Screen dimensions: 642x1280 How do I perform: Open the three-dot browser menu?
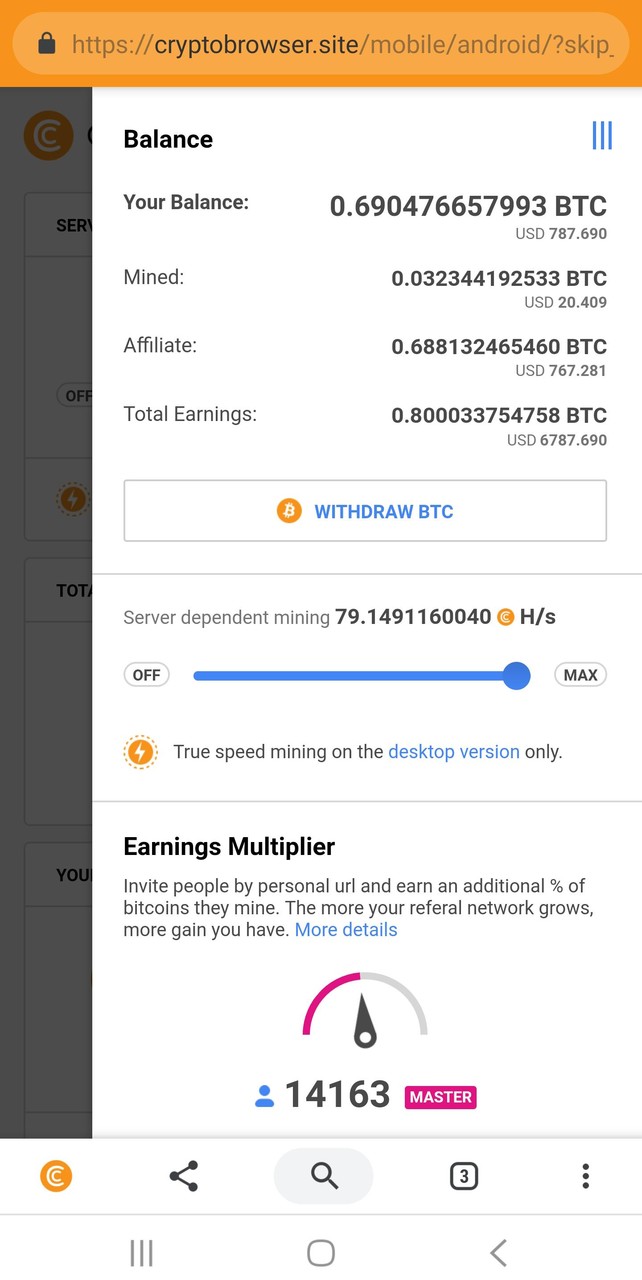point(585,1176)
